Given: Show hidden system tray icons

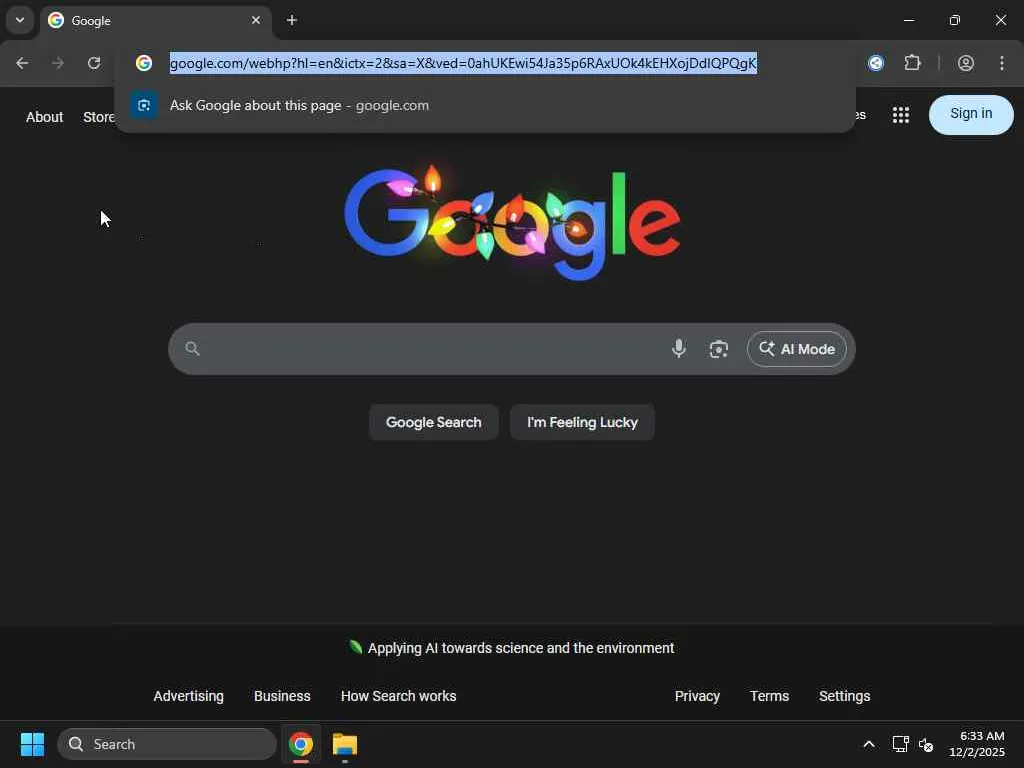Looking at the screenshot, I should coord(869,744).
